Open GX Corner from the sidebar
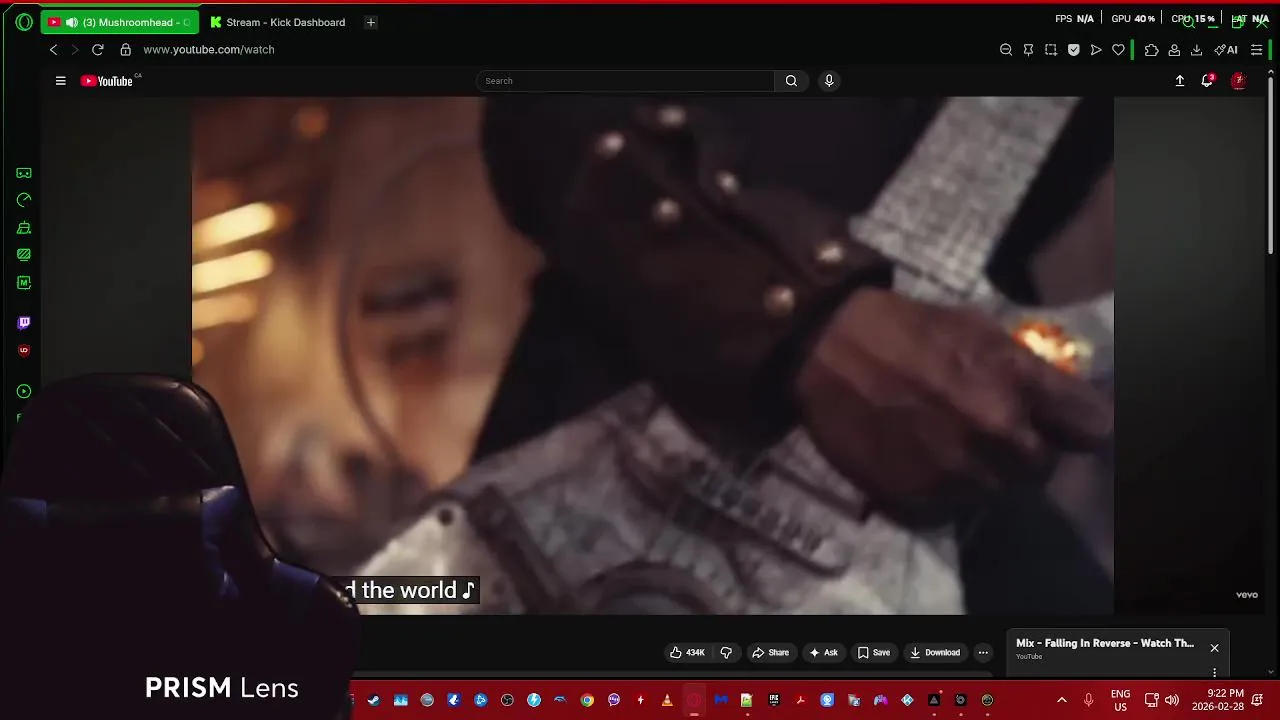The height and width of the screenshot is (720, 1280). point(24,173)
